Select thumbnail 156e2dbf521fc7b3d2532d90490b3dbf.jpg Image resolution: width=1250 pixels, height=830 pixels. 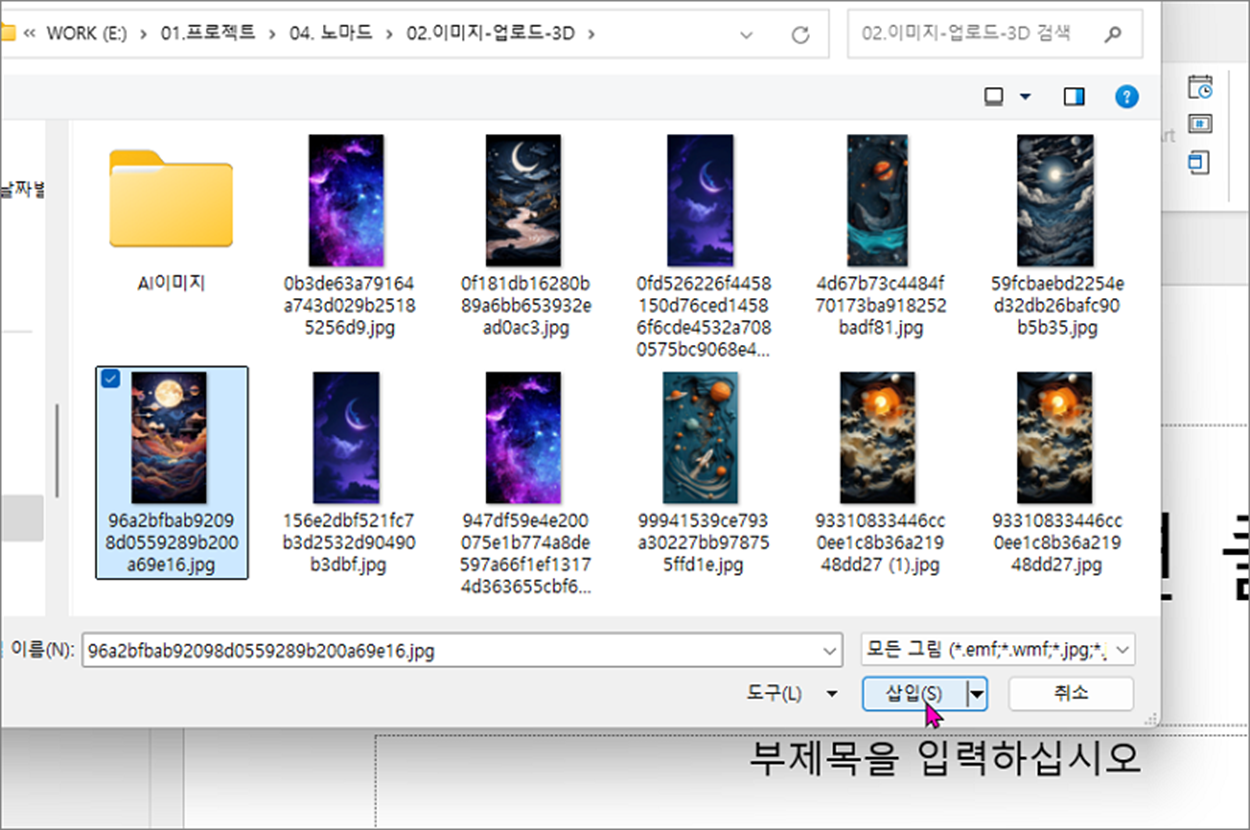(346, 437)
